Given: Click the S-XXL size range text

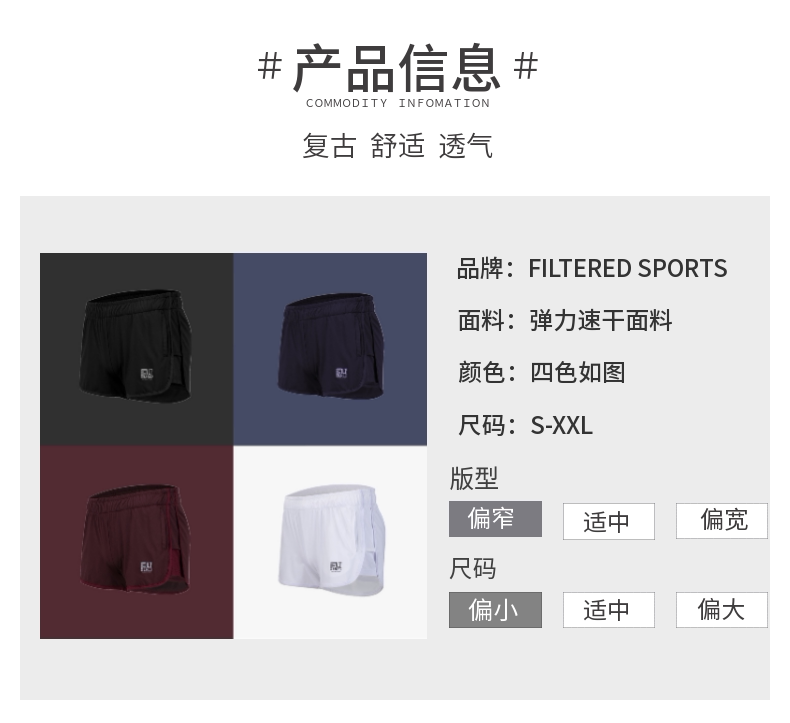Looking at the screenshot, I should [x=561, y=425].
